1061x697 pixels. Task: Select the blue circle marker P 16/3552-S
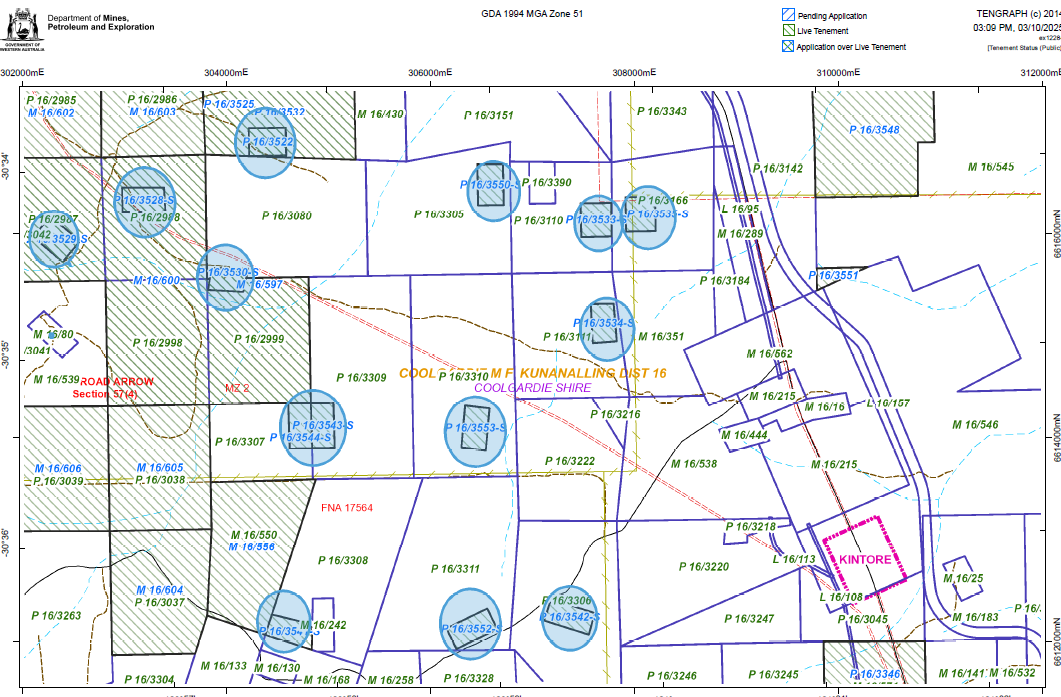pos(470,623)
